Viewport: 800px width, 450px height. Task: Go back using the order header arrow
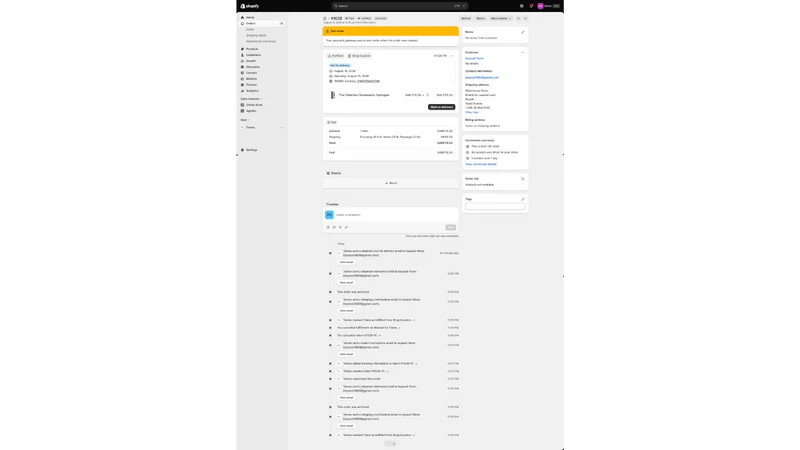[x=324, y=18]
